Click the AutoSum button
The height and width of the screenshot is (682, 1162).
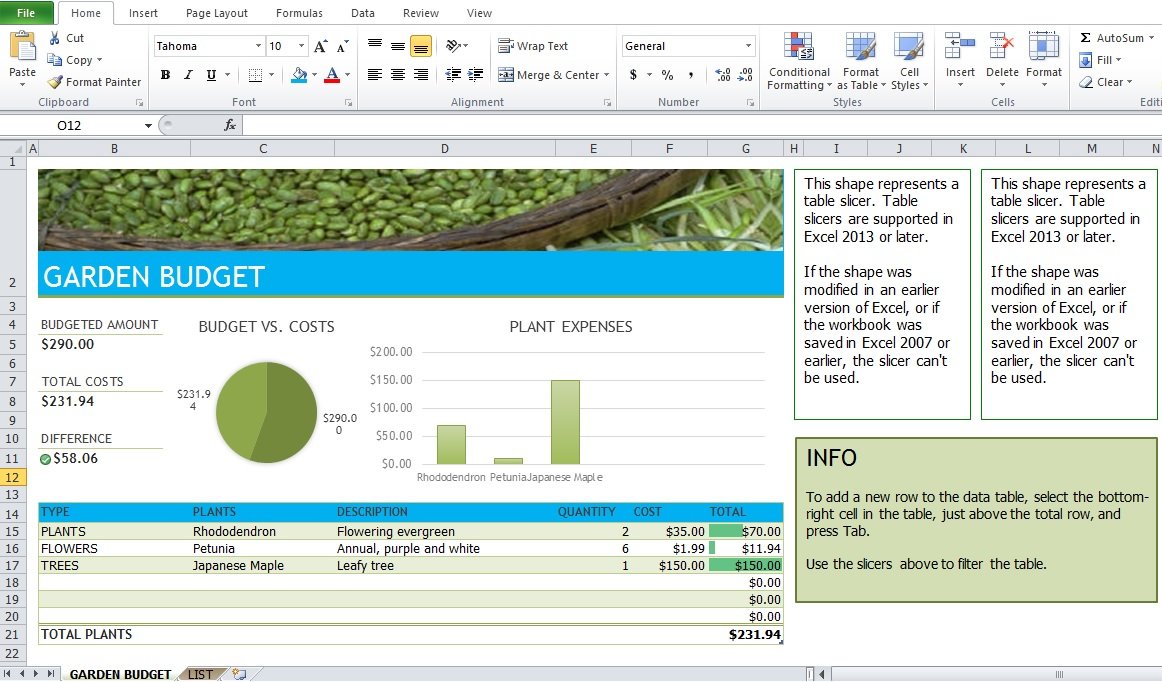[1112, 38]
